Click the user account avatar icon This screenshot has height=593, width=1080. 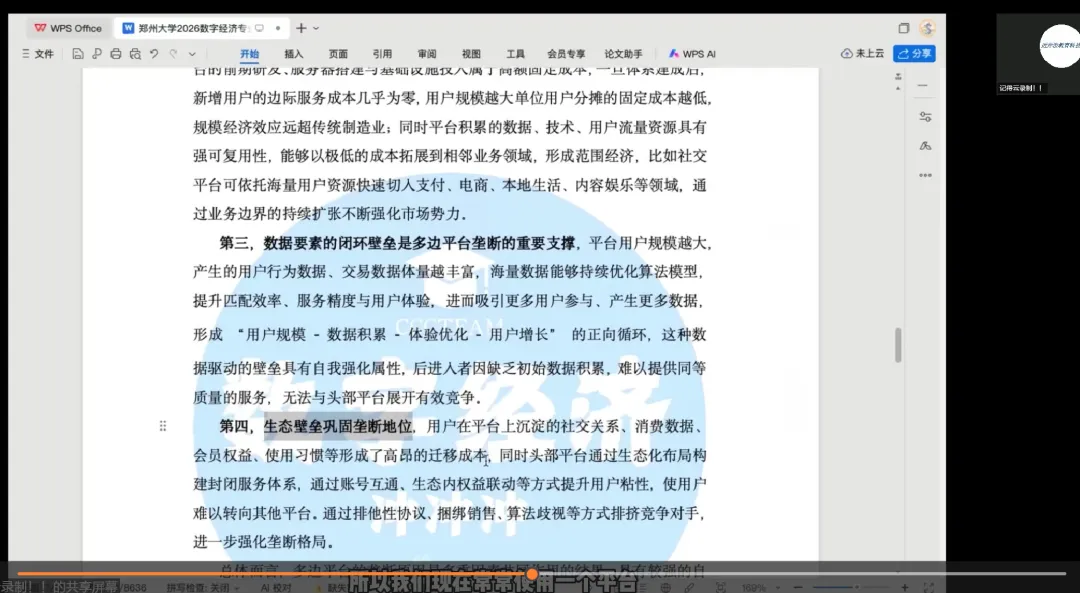pyautogui.click(x=927, y=28)
